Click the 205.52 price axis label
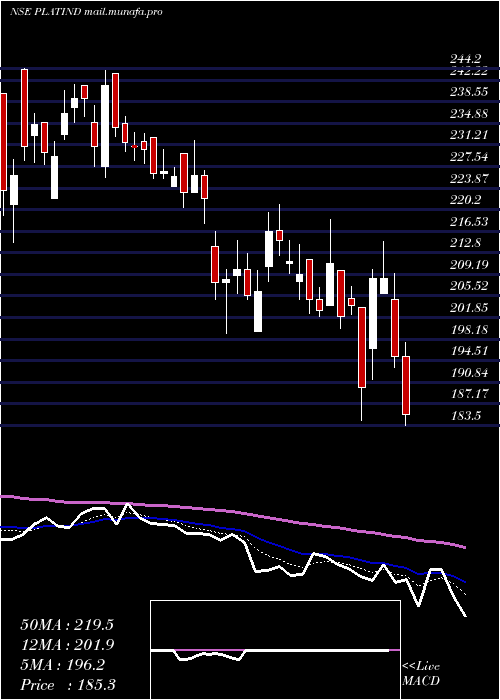Screen dimensions: 500x700 click(468, 286)
